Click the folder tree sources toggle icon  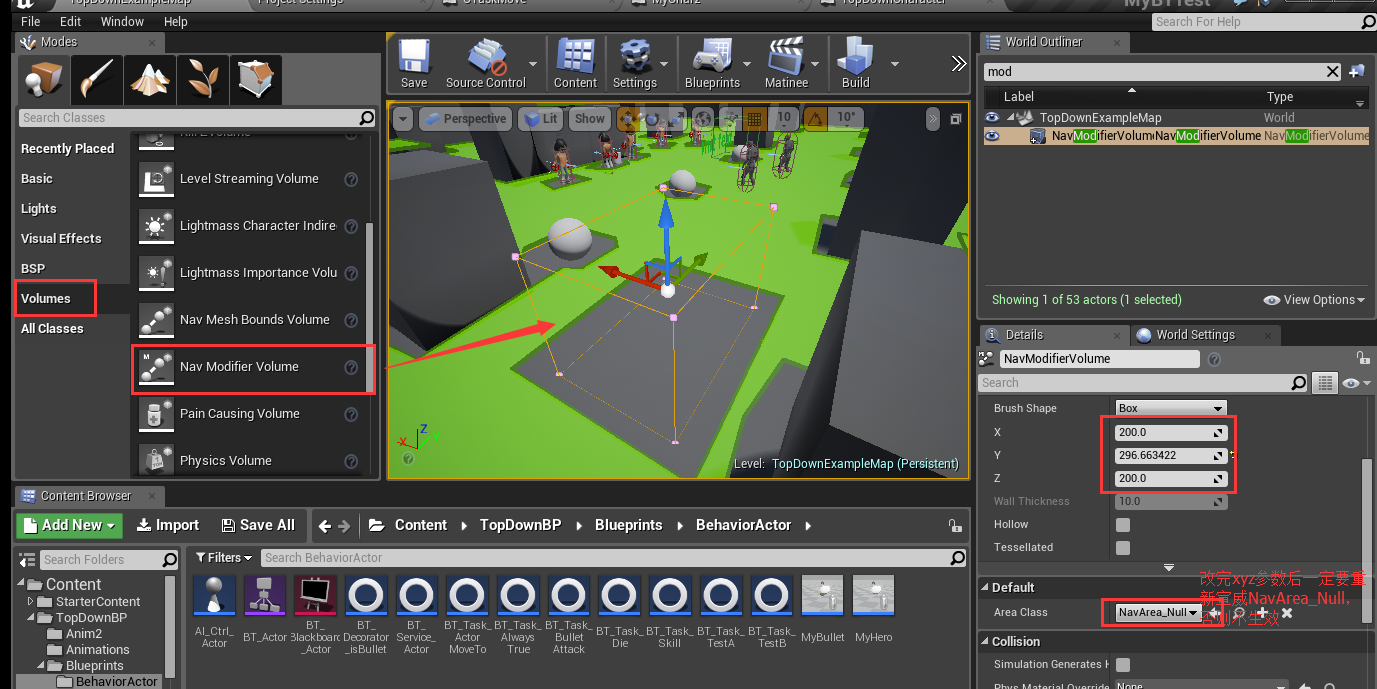[27, 559]
